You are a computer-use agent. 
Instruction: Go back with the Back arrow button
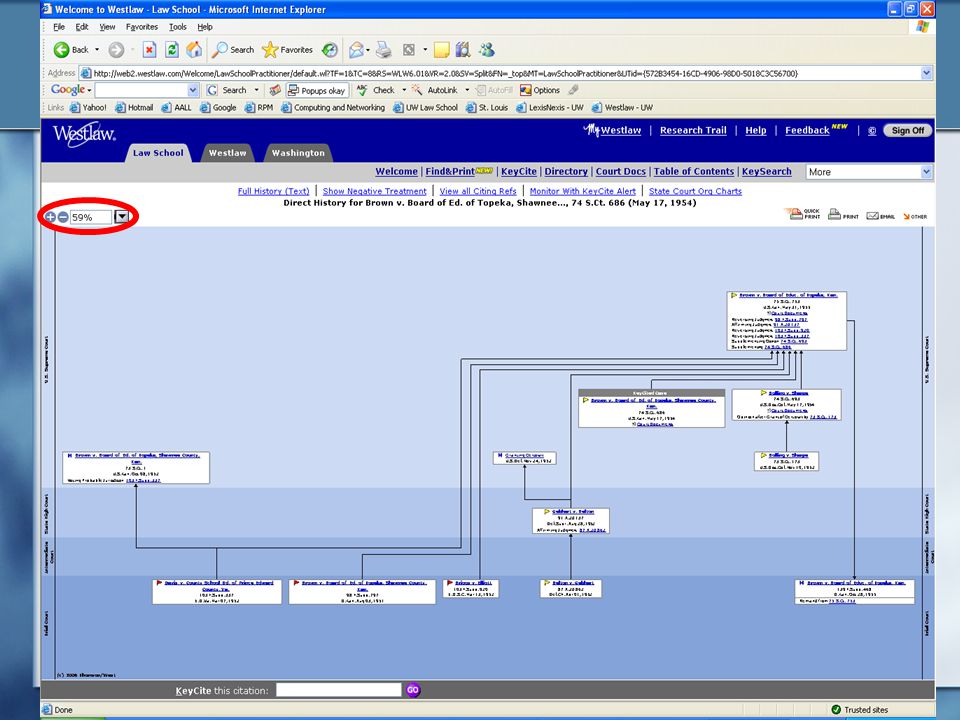click(x=71, y=50)
